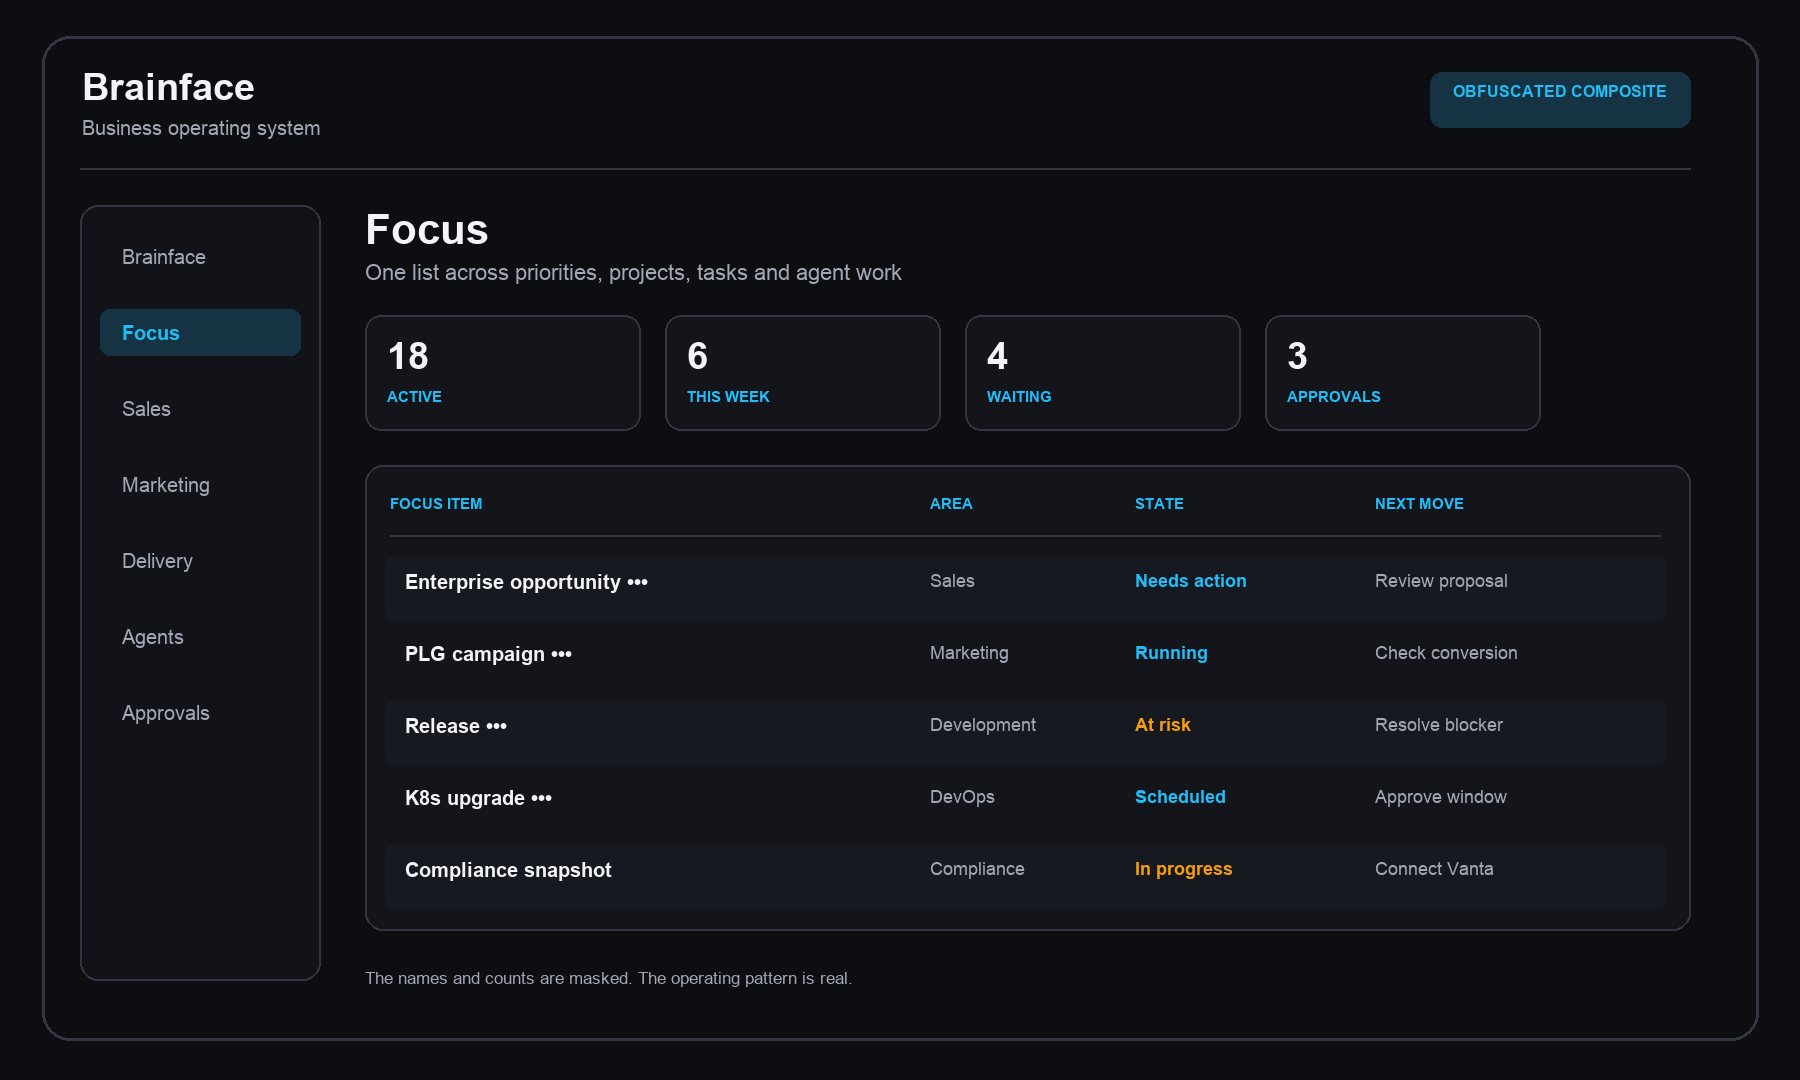Viewport: 1800px width, 1080px height.
Task: Click the Brainface header title
Action: click(x=168, y=87)
